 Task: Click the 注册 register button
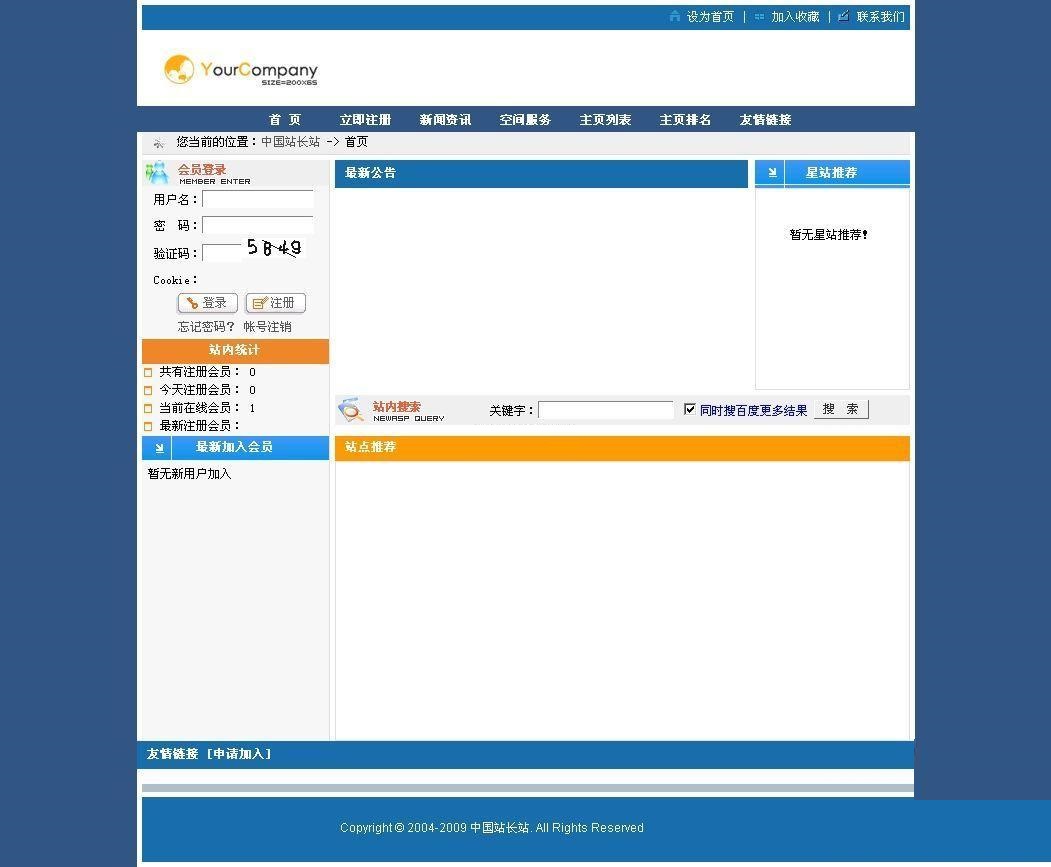coord(275,303)
